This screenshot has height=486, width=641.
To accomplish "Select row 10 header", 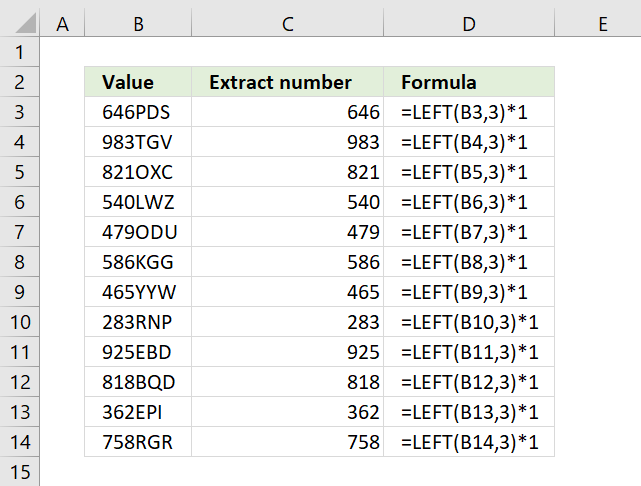I will tap(19, 322).
